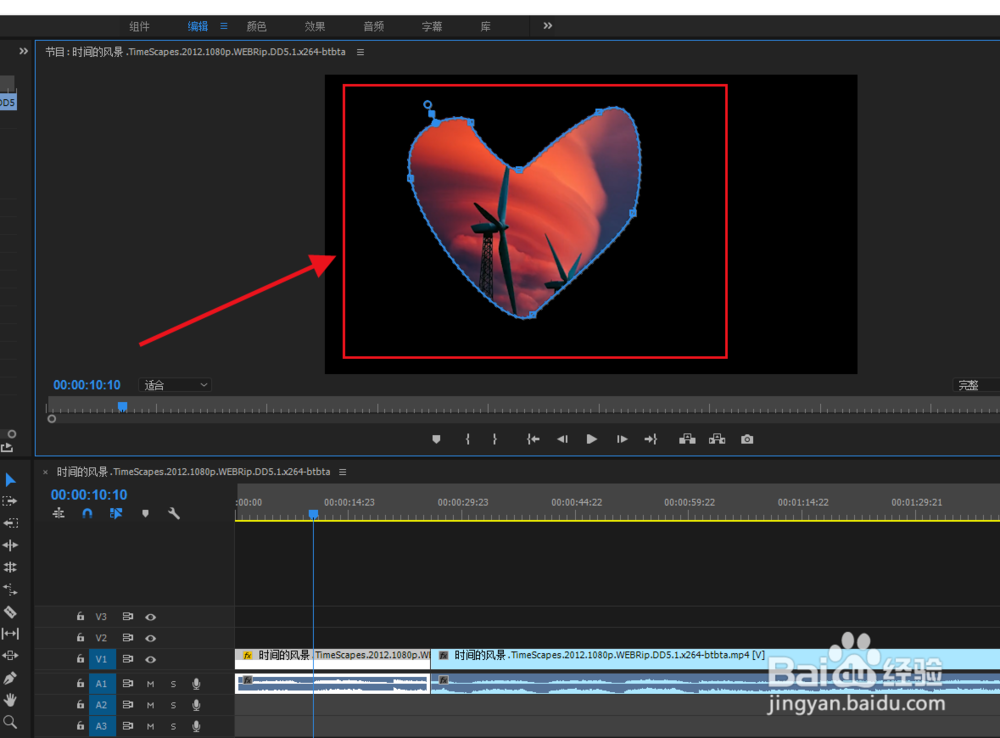
Task: Toggle V3 track visibility eye
Action: (151, 617)
